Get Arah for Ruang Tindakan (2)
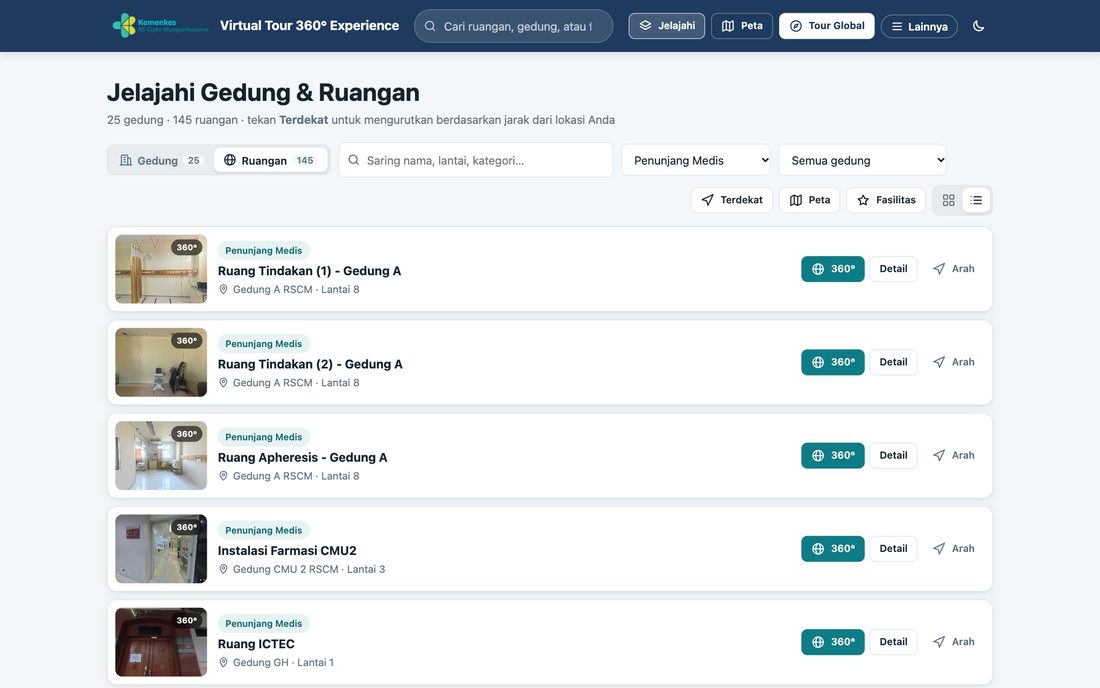The width and height of the screenshot is (1100, 688). (953, 362)
